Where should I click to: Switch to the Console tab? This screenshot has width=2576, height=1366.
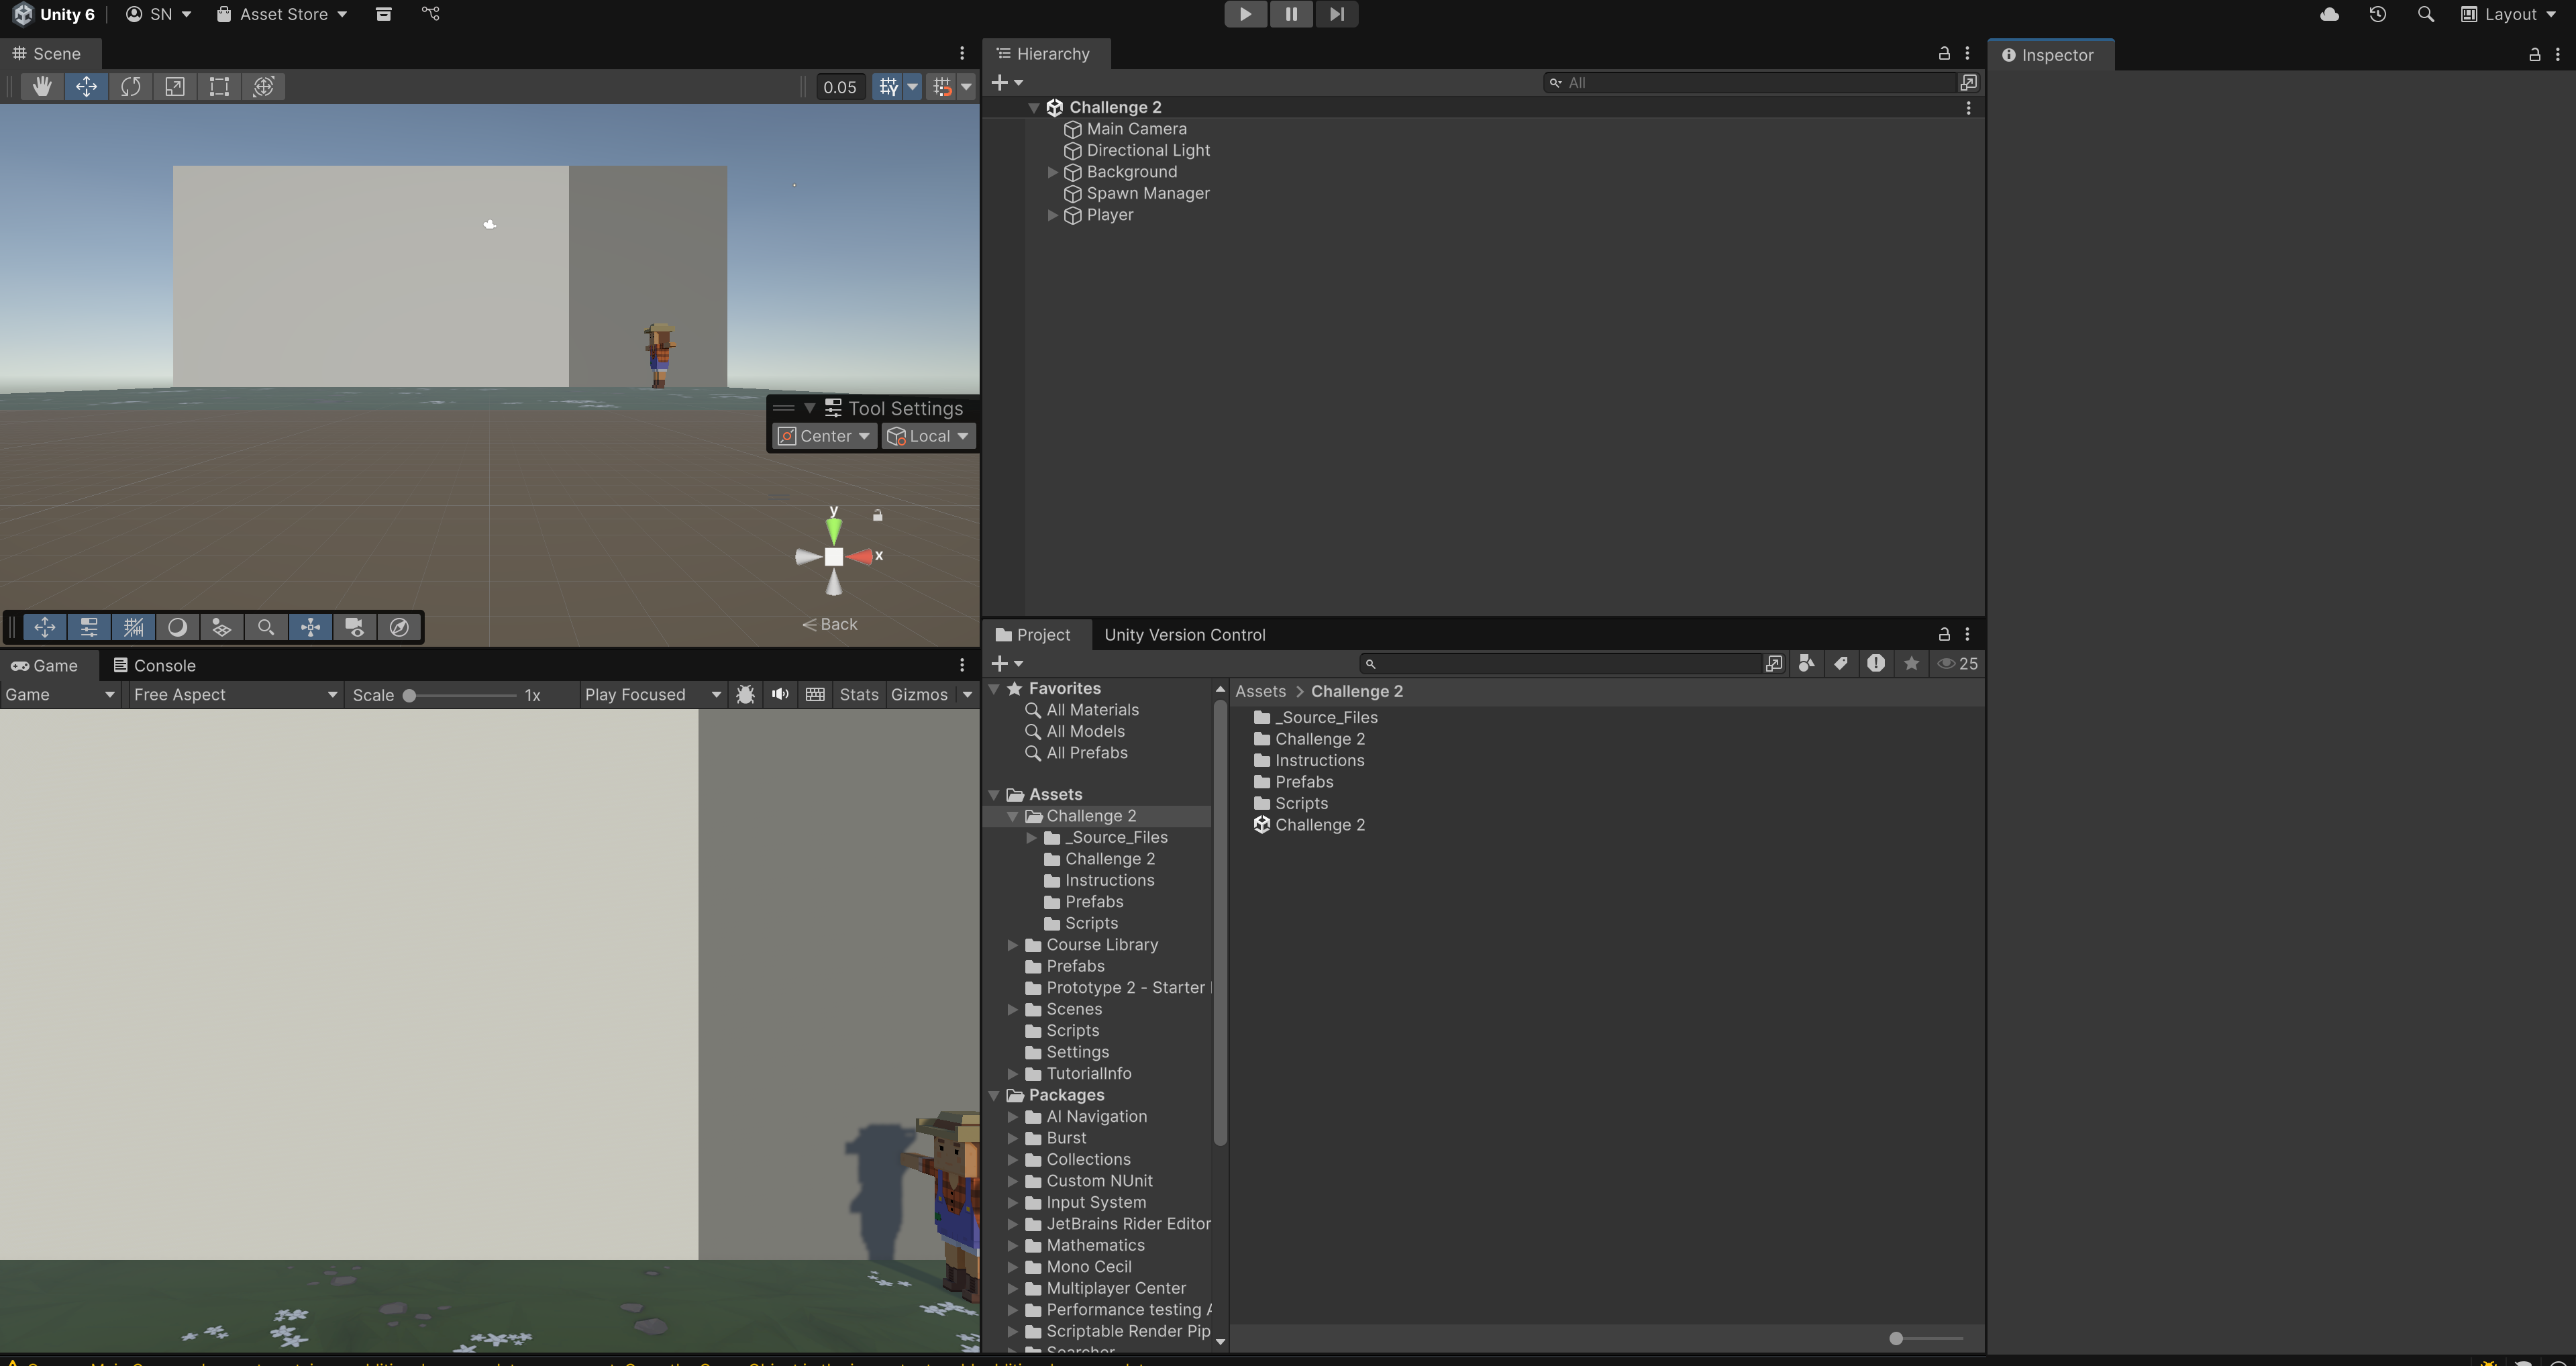pos(154,665)
